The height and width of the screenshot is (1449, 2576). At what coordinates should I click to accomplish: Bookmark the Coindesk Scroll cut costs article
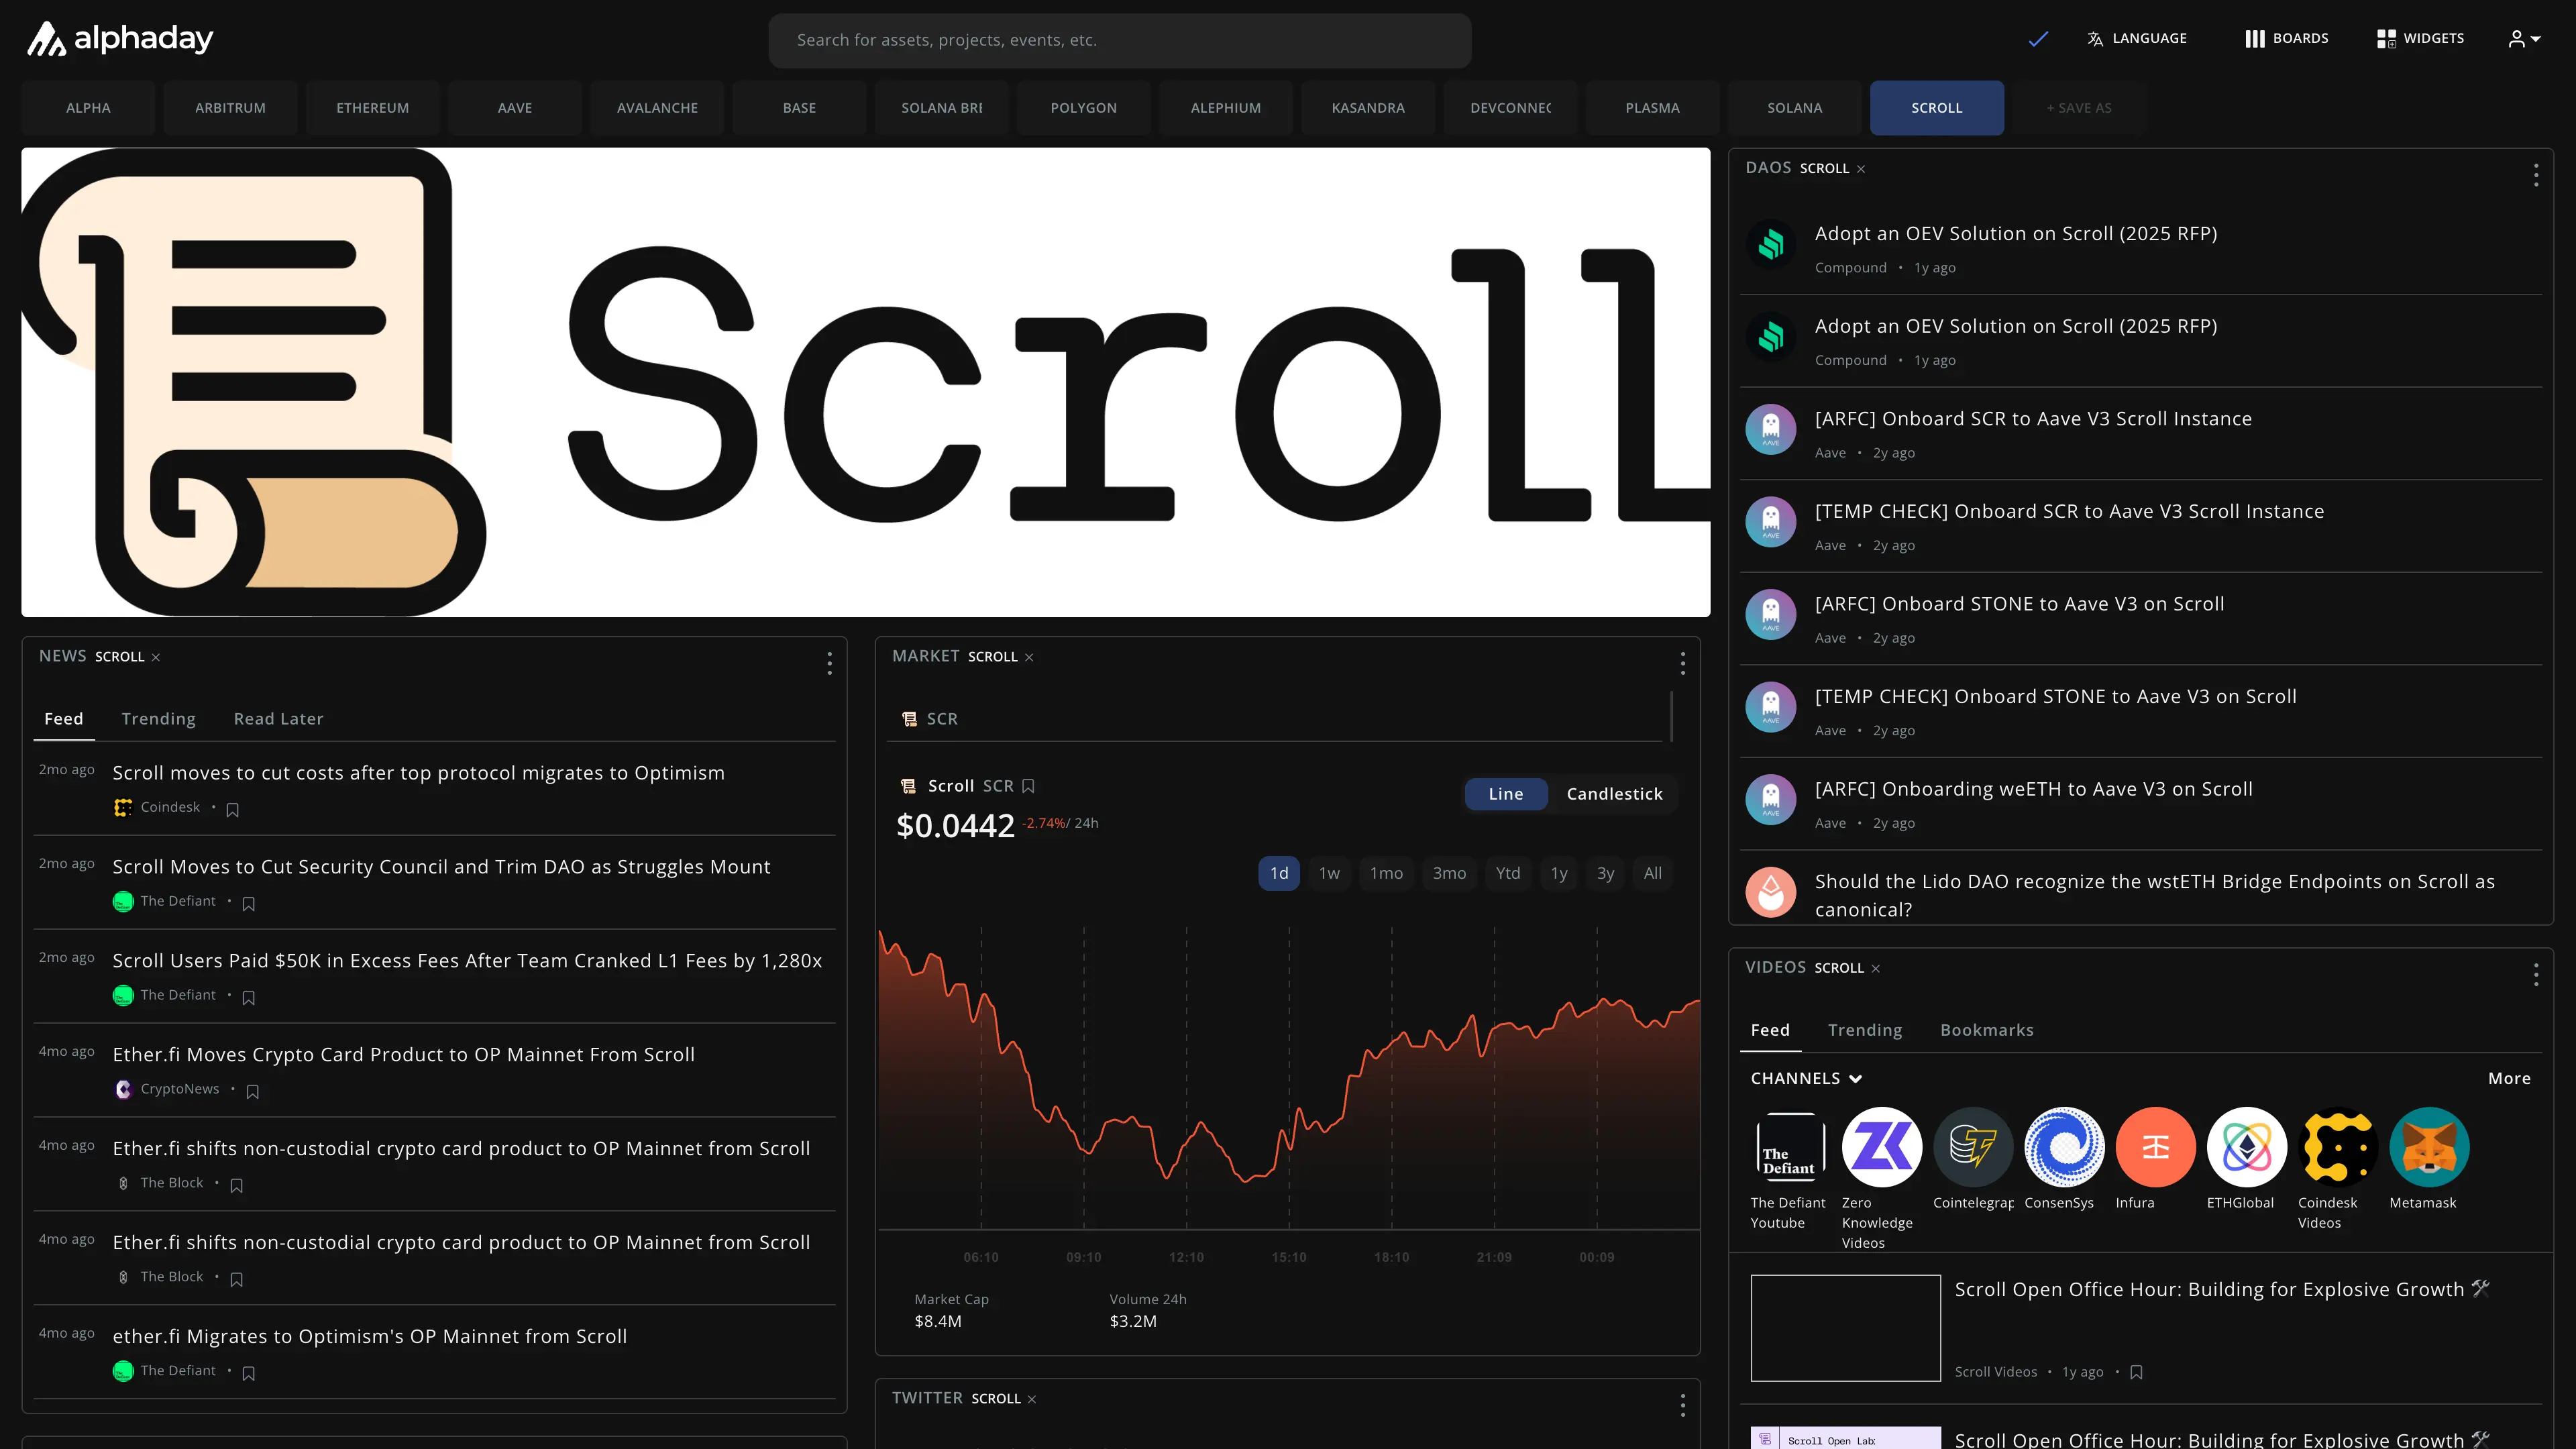pos(232,809)
